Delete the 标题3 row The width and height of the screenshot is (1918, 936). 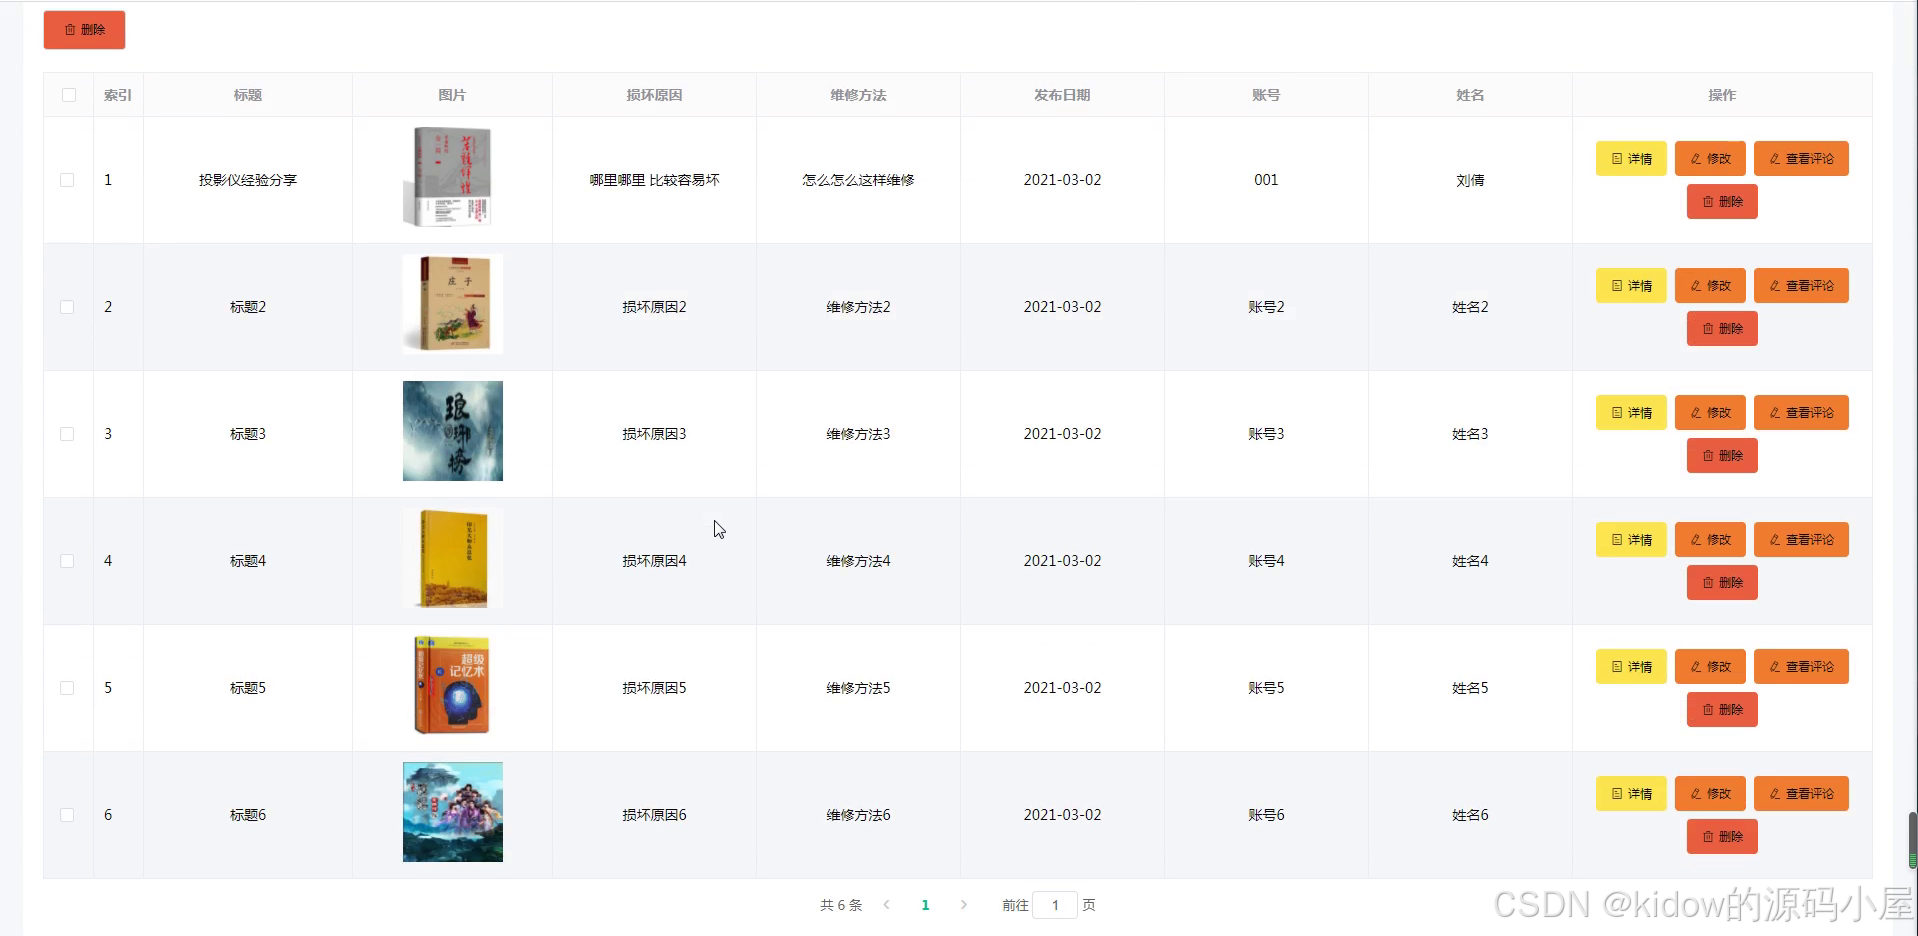click(1722, 455)
